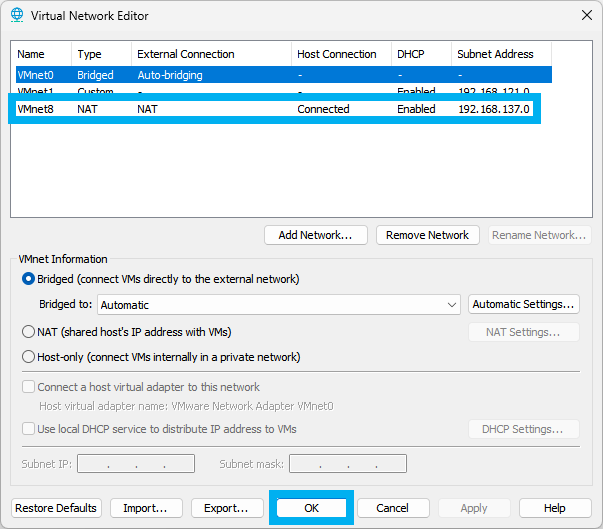
Task: Click the Import button
Action: point(146,508)
